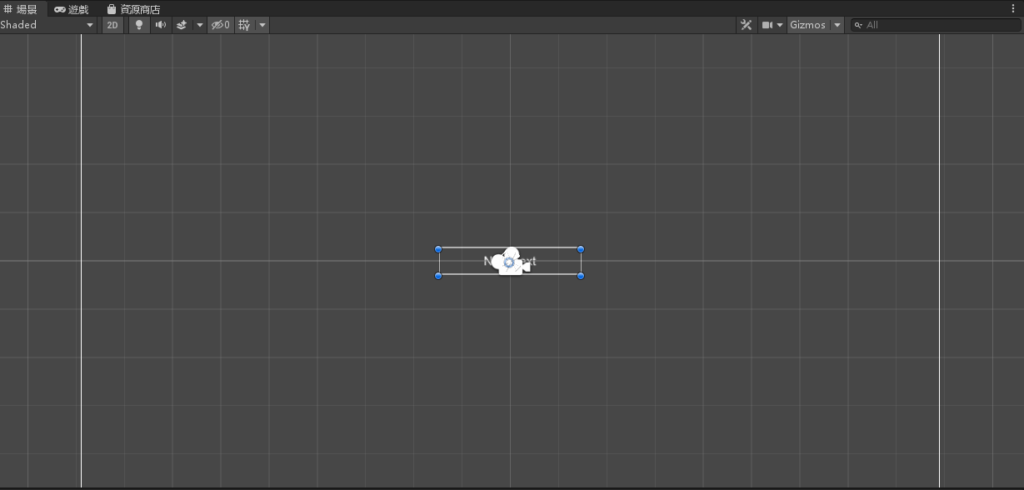
Task: Click the top-left blue rect handle
Action: (x=438, y=249)
